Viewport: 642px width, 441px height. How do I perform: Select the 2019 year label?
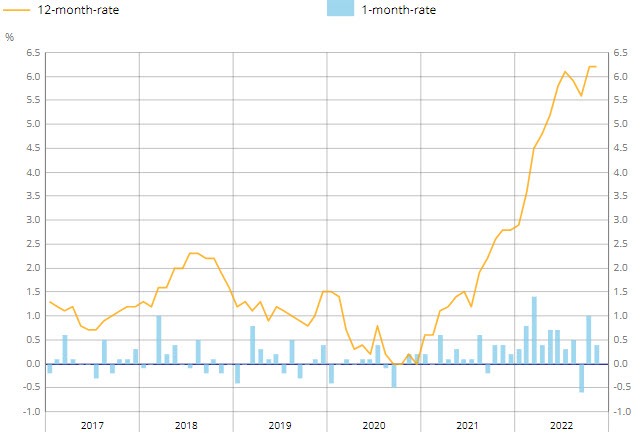(280, 425)
